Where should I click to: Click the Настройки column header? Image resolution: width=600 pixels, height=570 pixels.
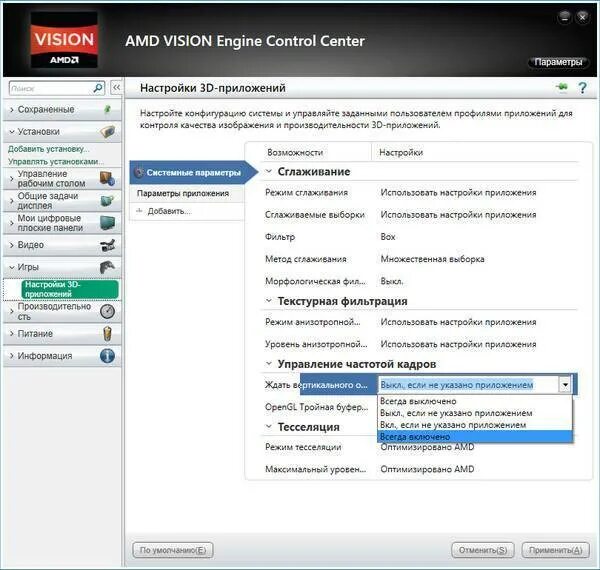(x=401, y=152)
